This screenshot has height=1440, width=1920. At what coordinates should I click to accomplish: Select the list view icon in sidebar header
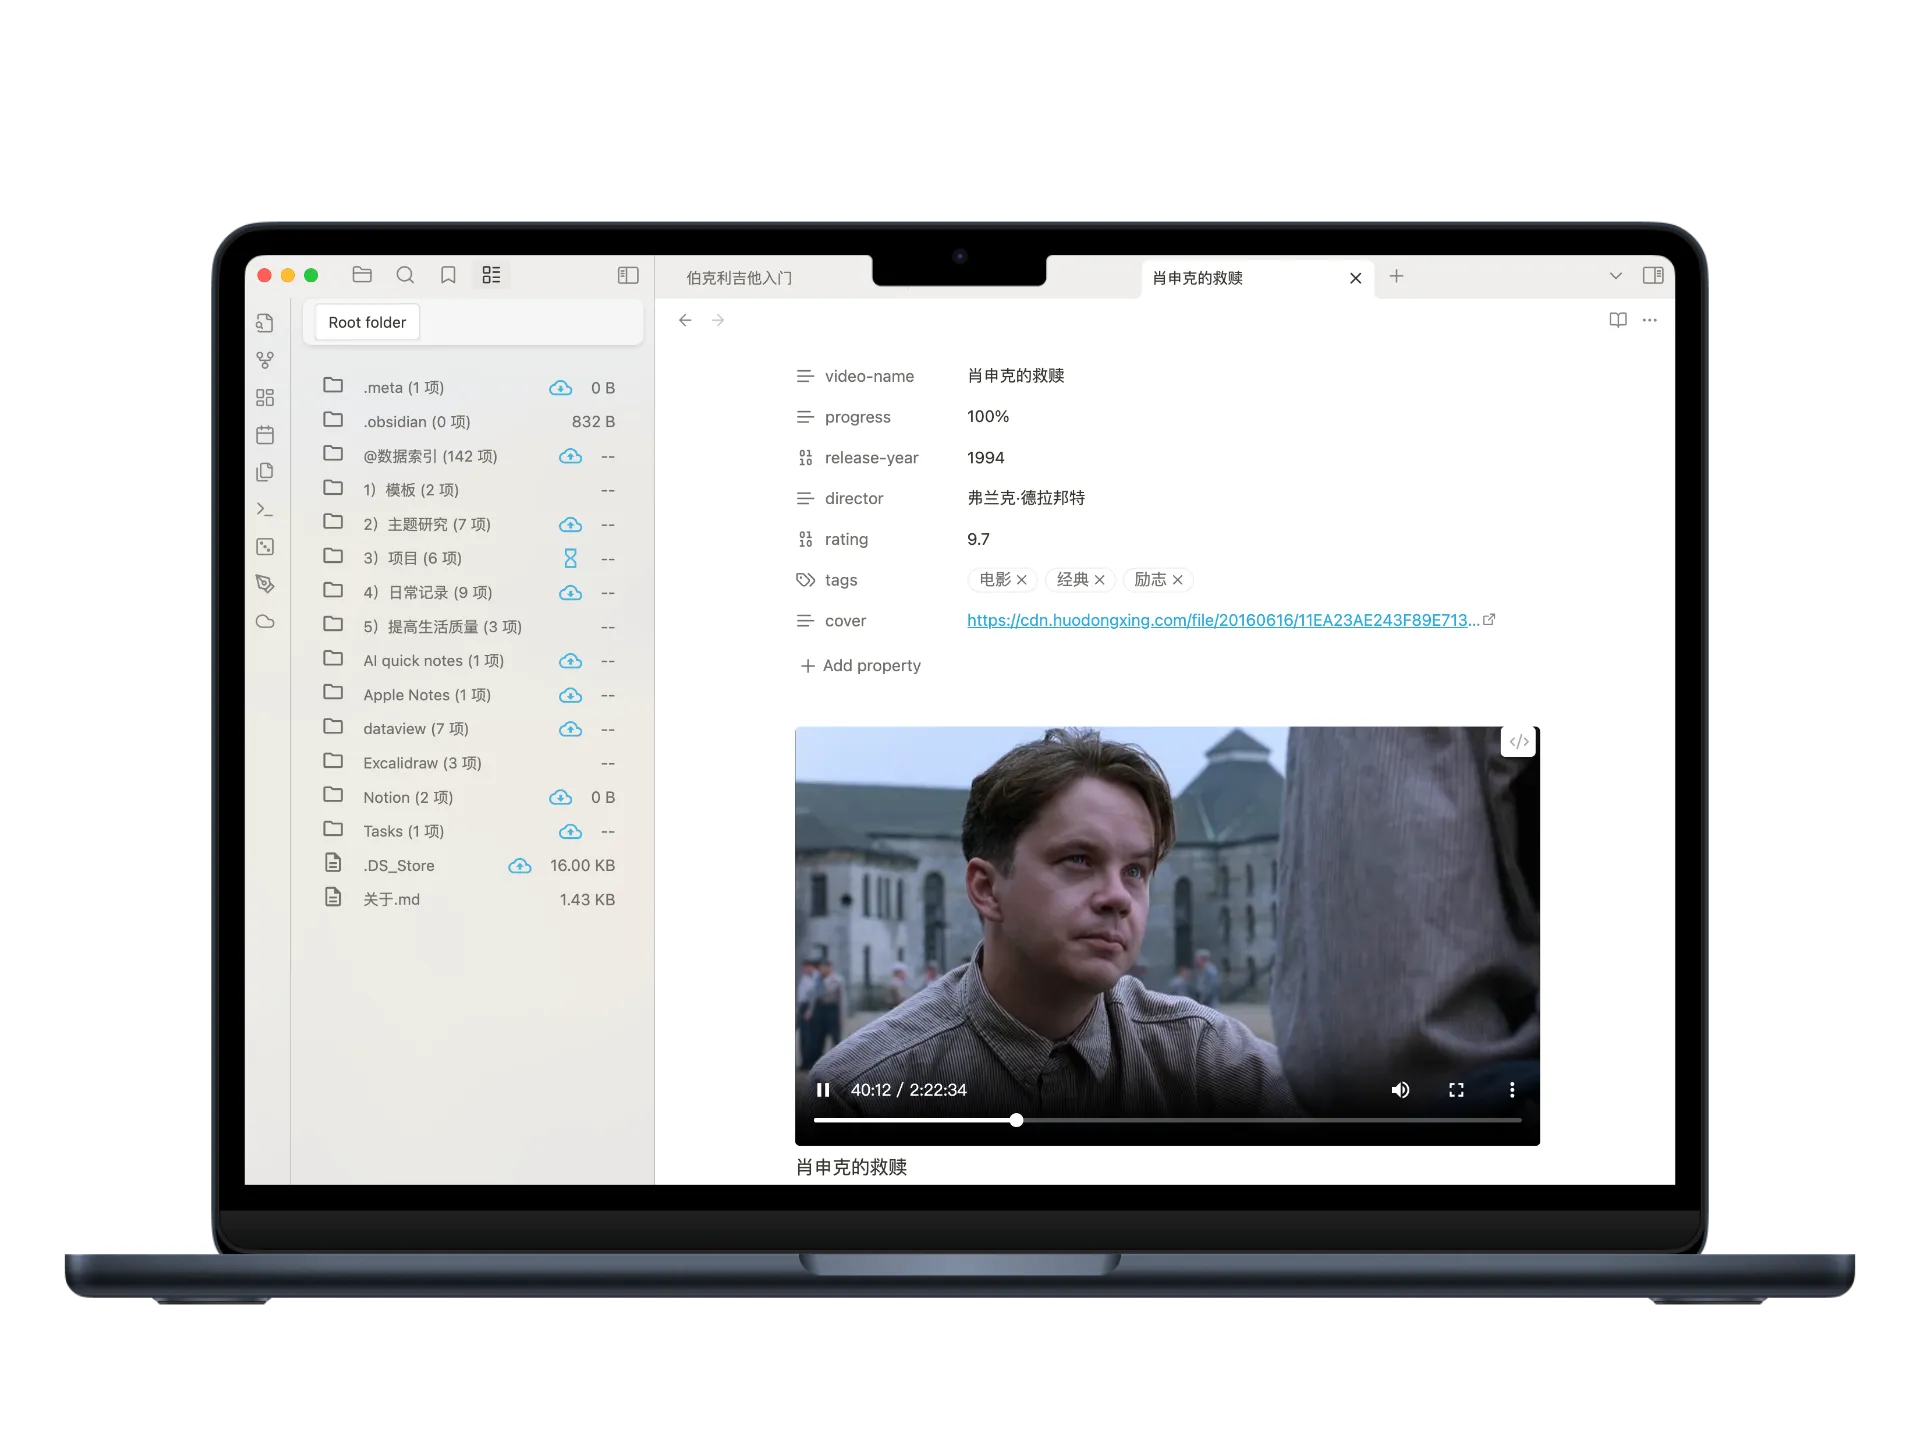point(491,275)
